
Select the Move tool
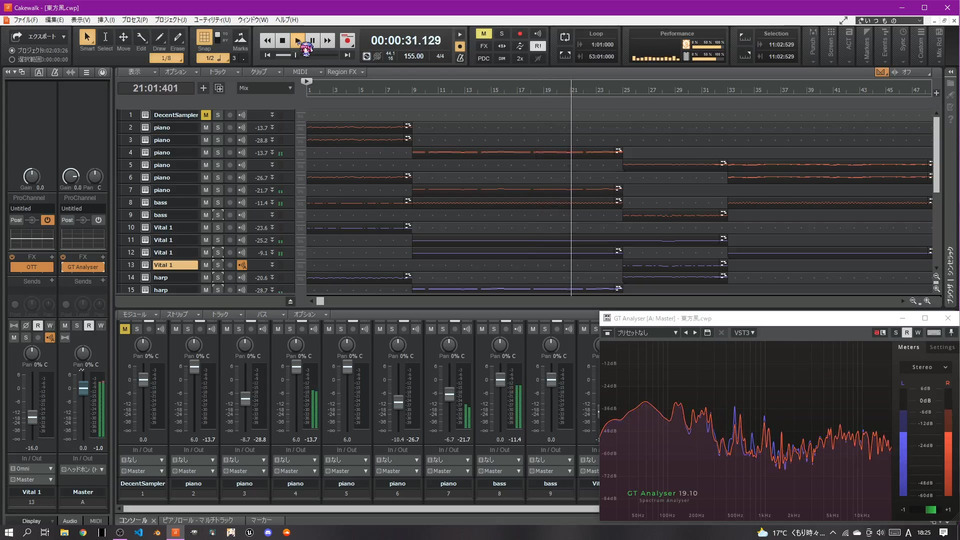(x=123, y=38)
